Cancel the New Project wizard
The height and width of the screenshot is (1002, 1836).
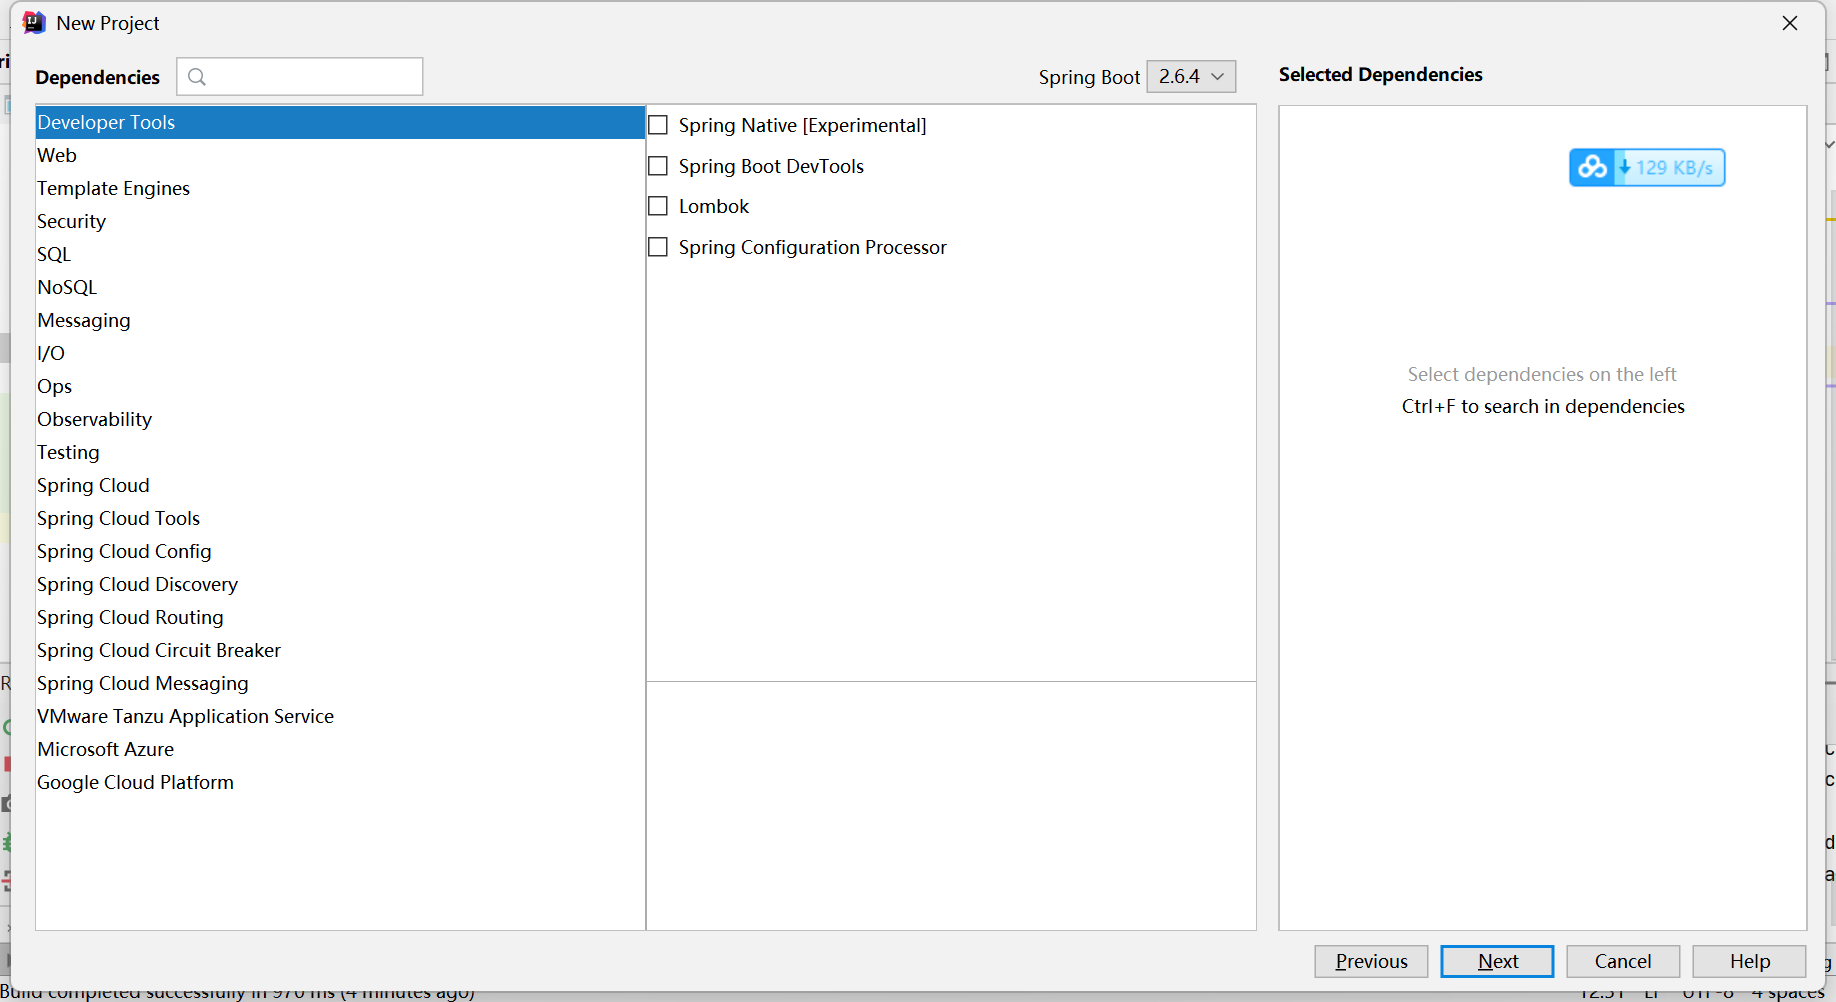(x=1623, y=961)
